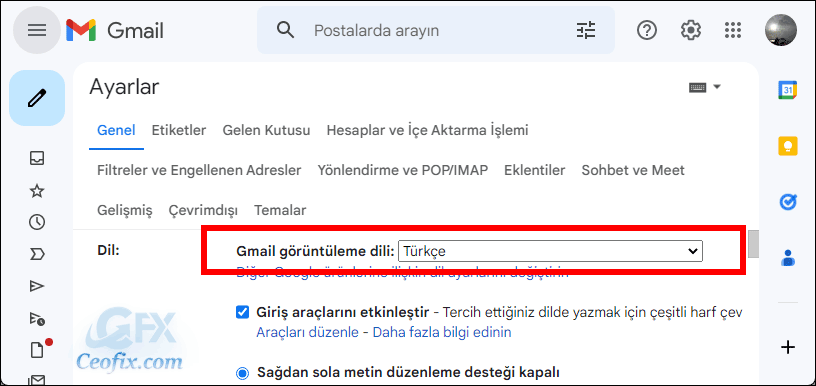Open the Support help icon

[647, 31]
